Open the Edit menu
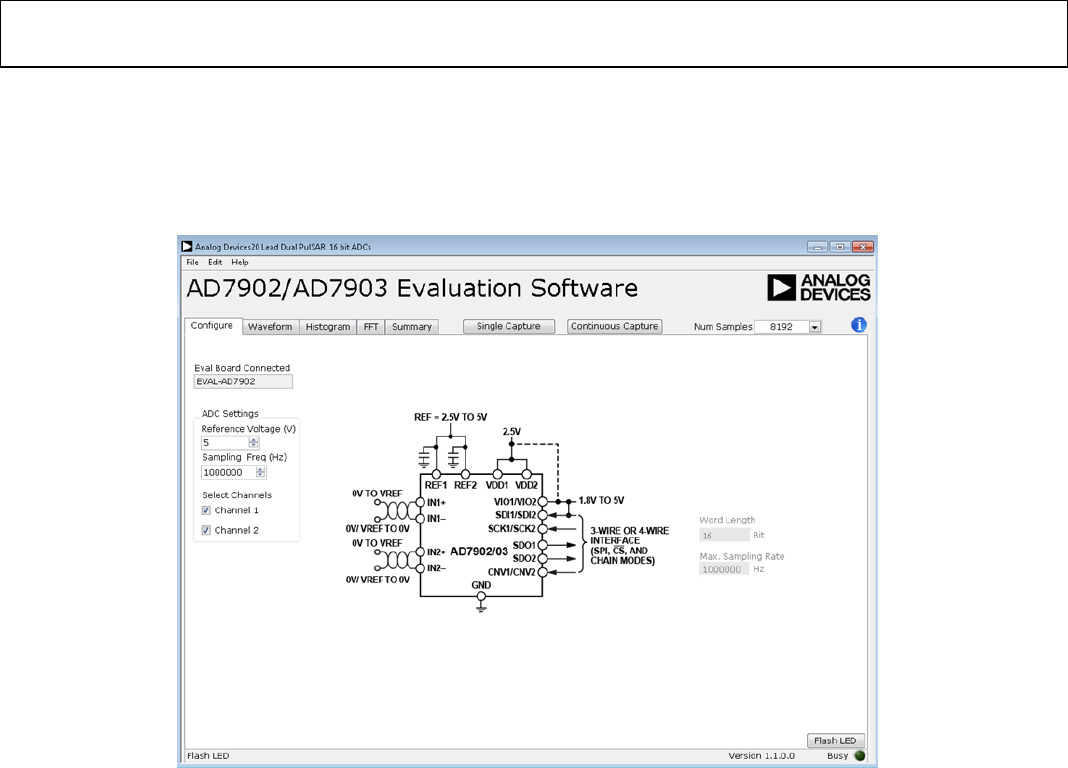This screenshot has width=1068, height=768. click(x=214, y=262)
